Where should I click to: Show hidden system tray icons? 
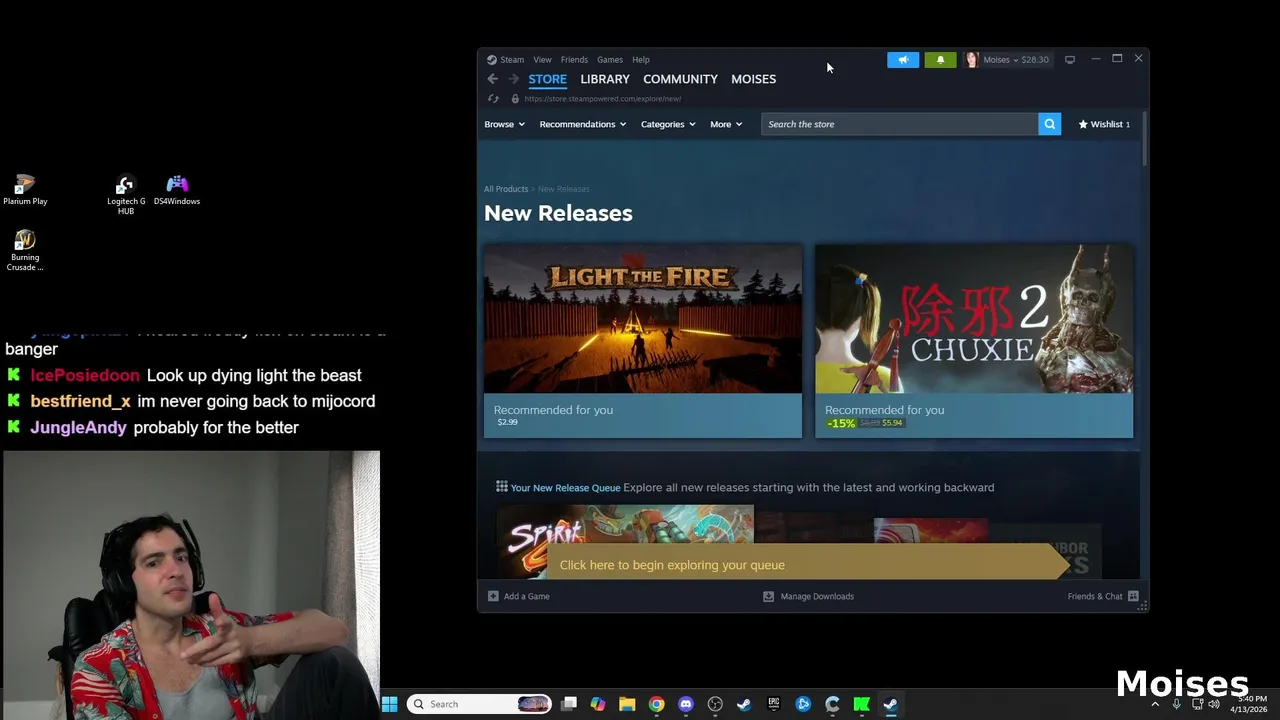[x=1155, y=704]
